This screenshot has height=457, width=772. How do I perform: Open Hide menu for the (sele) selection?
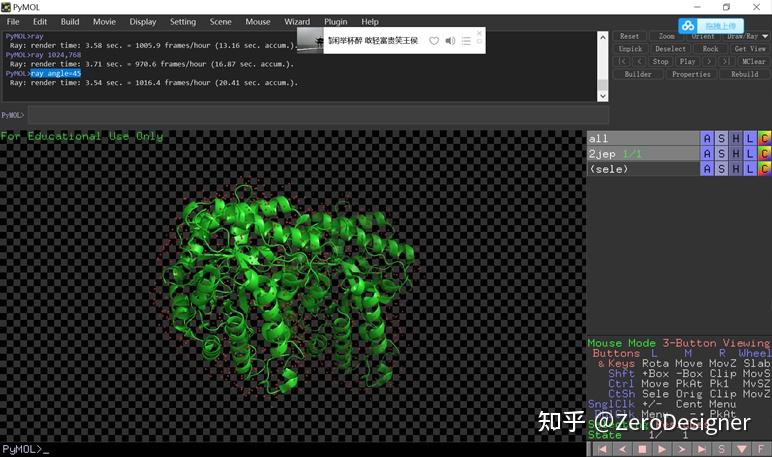(736, 169)
